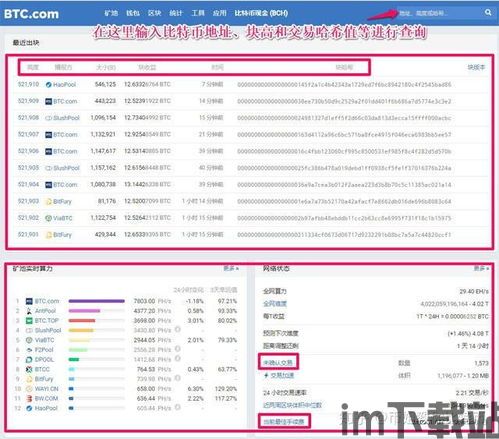499x439 pixels.
Task: Open the 区块 navigation menu
Action: point(154,13)
